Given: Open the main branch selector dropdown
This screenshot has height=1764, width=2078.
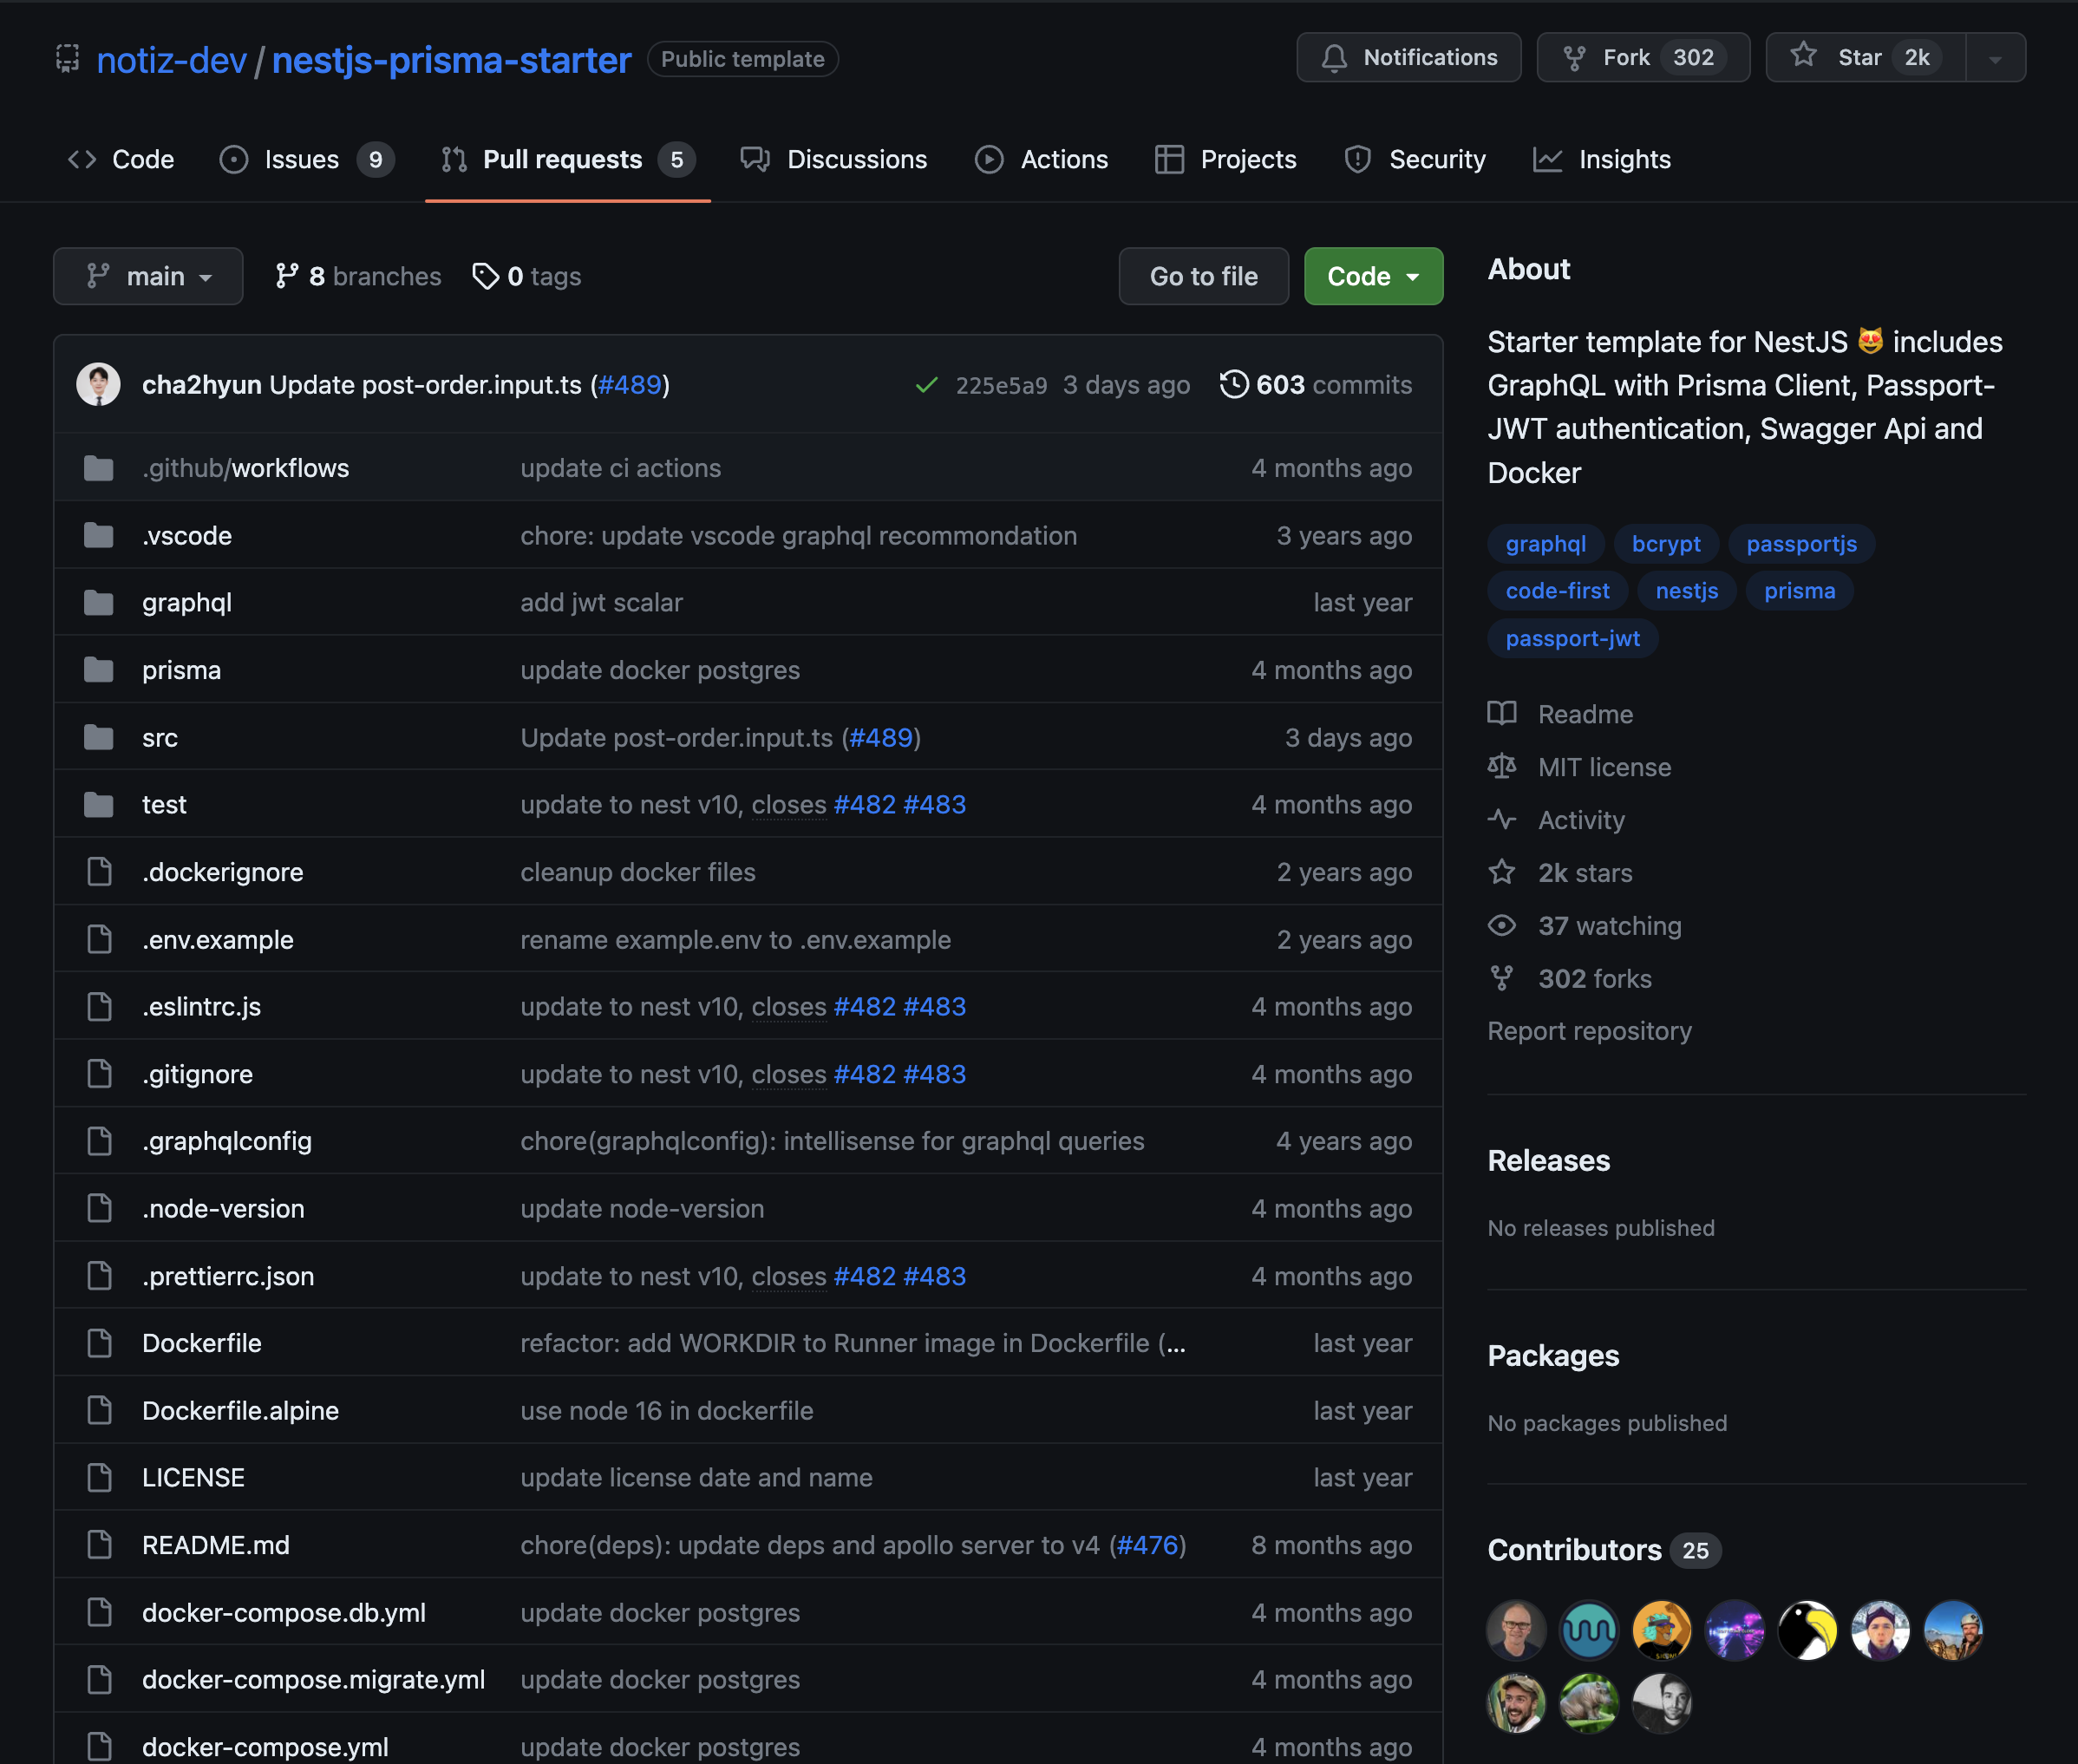Looking at the screenshot, I should coord(148,276).
